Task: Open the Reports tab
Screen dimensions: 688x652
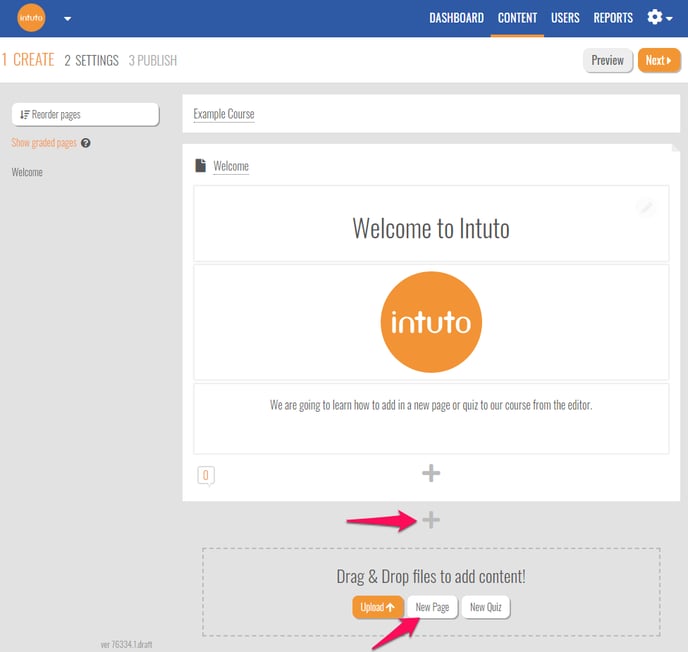Action: pyautogui.click(x=613, y=18)
